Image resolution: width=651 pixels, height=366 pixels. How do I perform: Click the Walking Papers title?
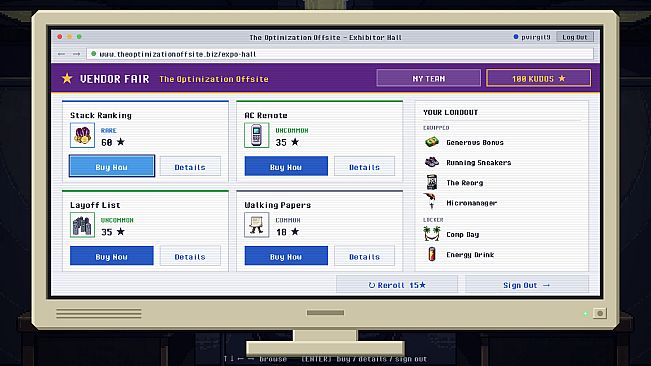click(x=278, y=205)
